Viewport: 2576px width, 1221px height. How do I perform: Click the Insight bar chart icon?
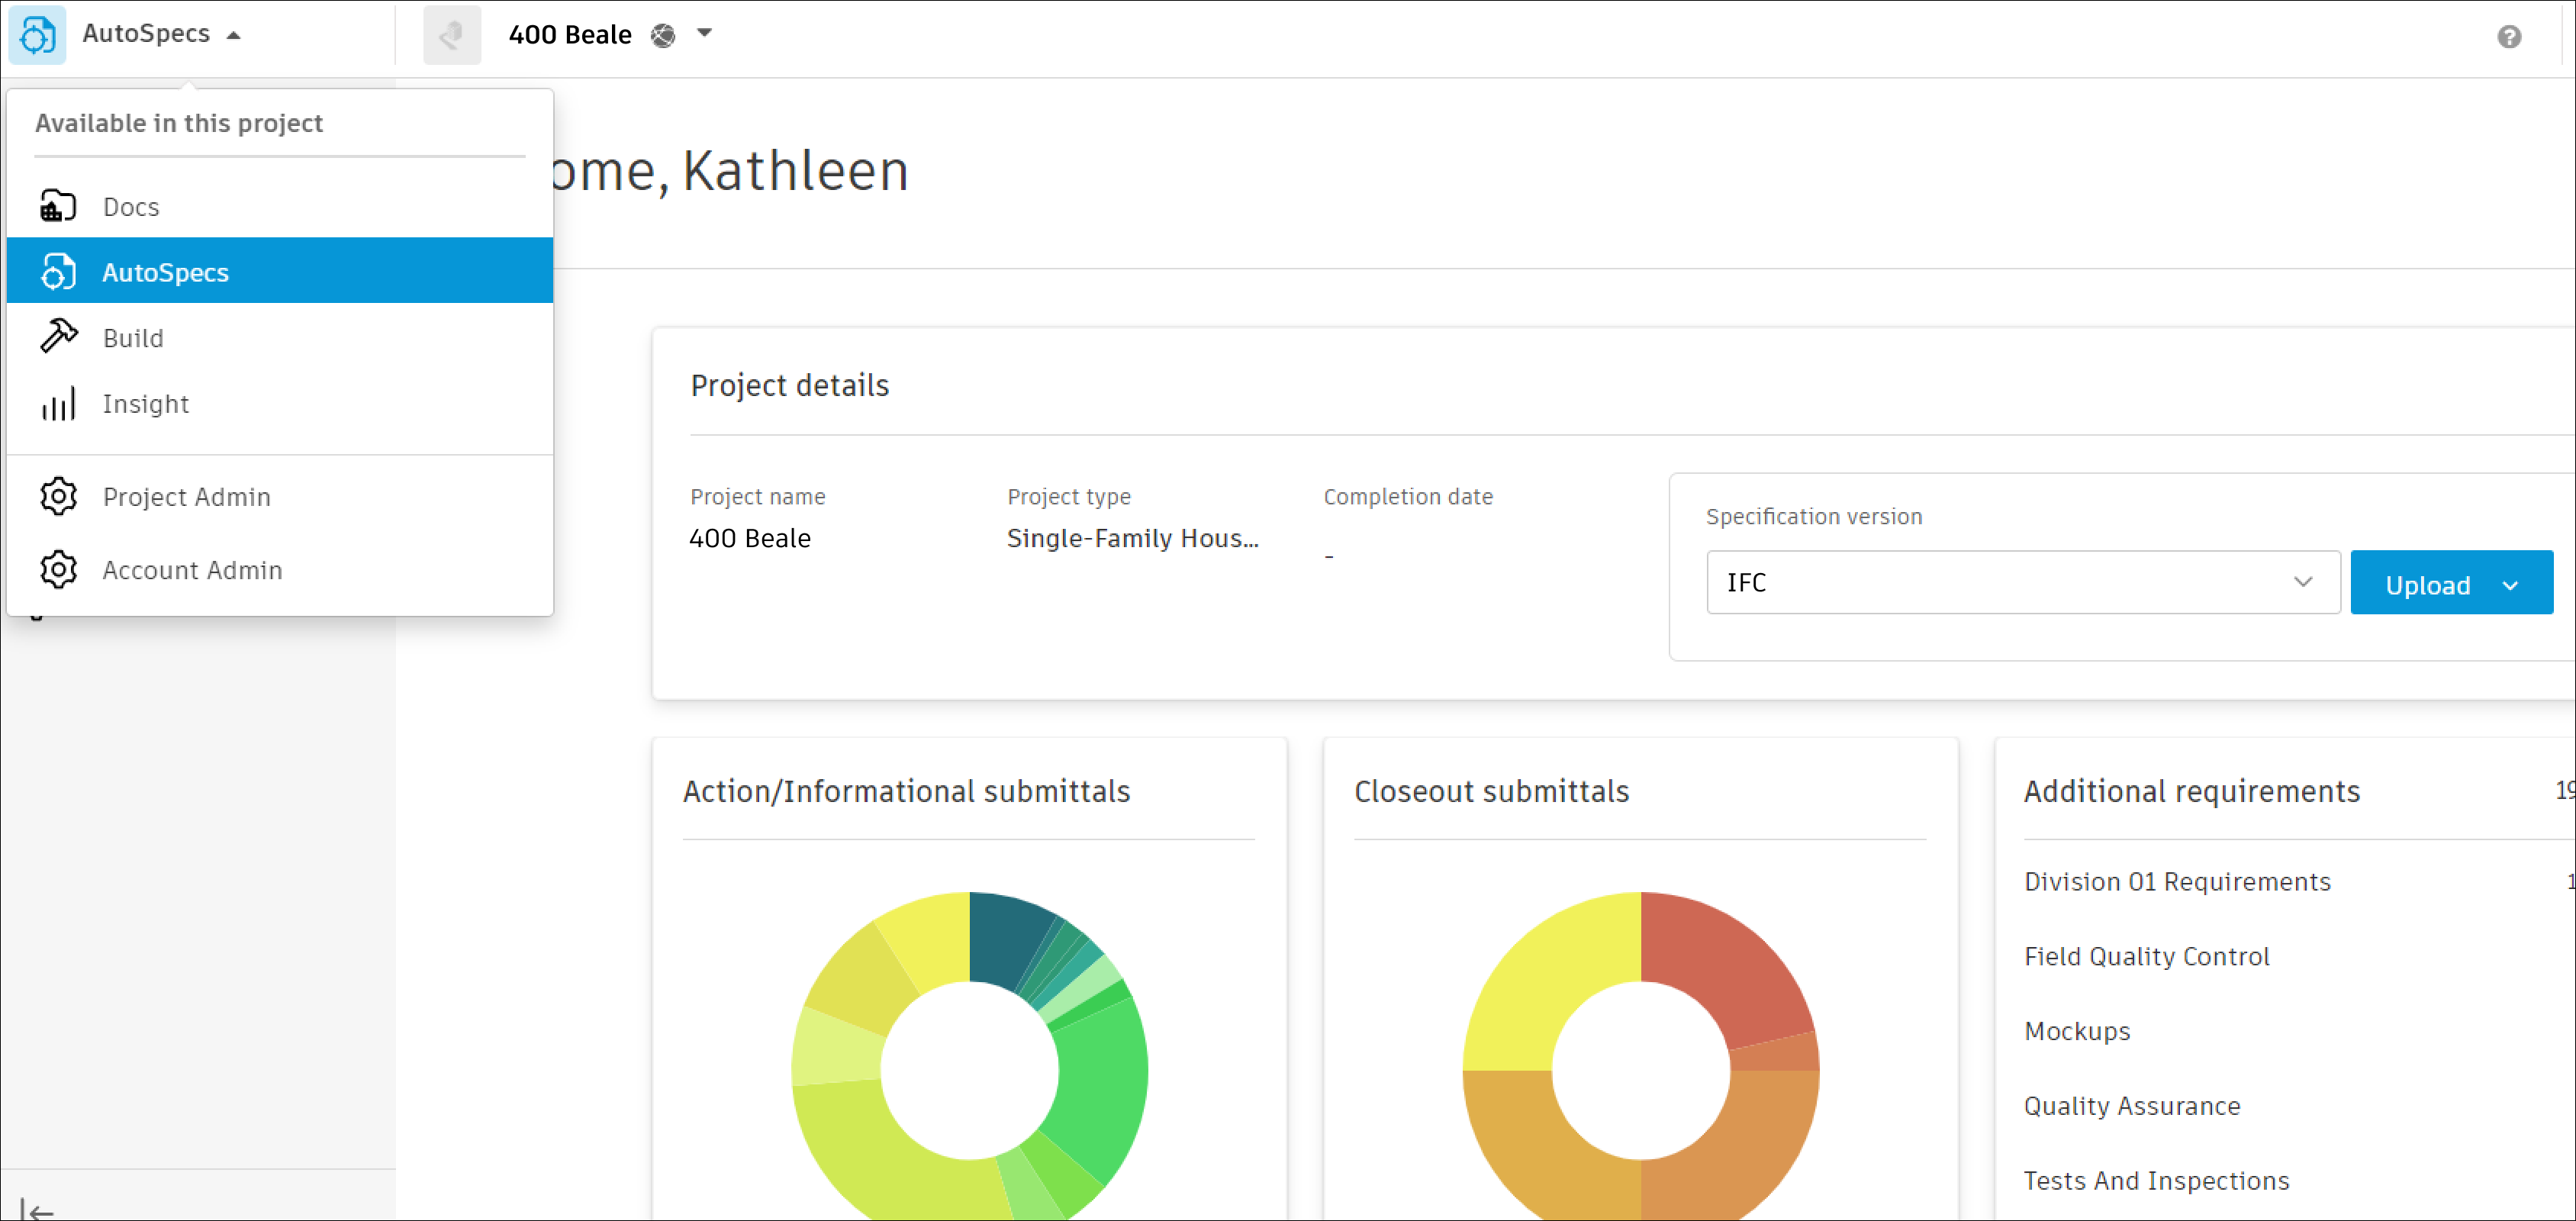(58, 404)
